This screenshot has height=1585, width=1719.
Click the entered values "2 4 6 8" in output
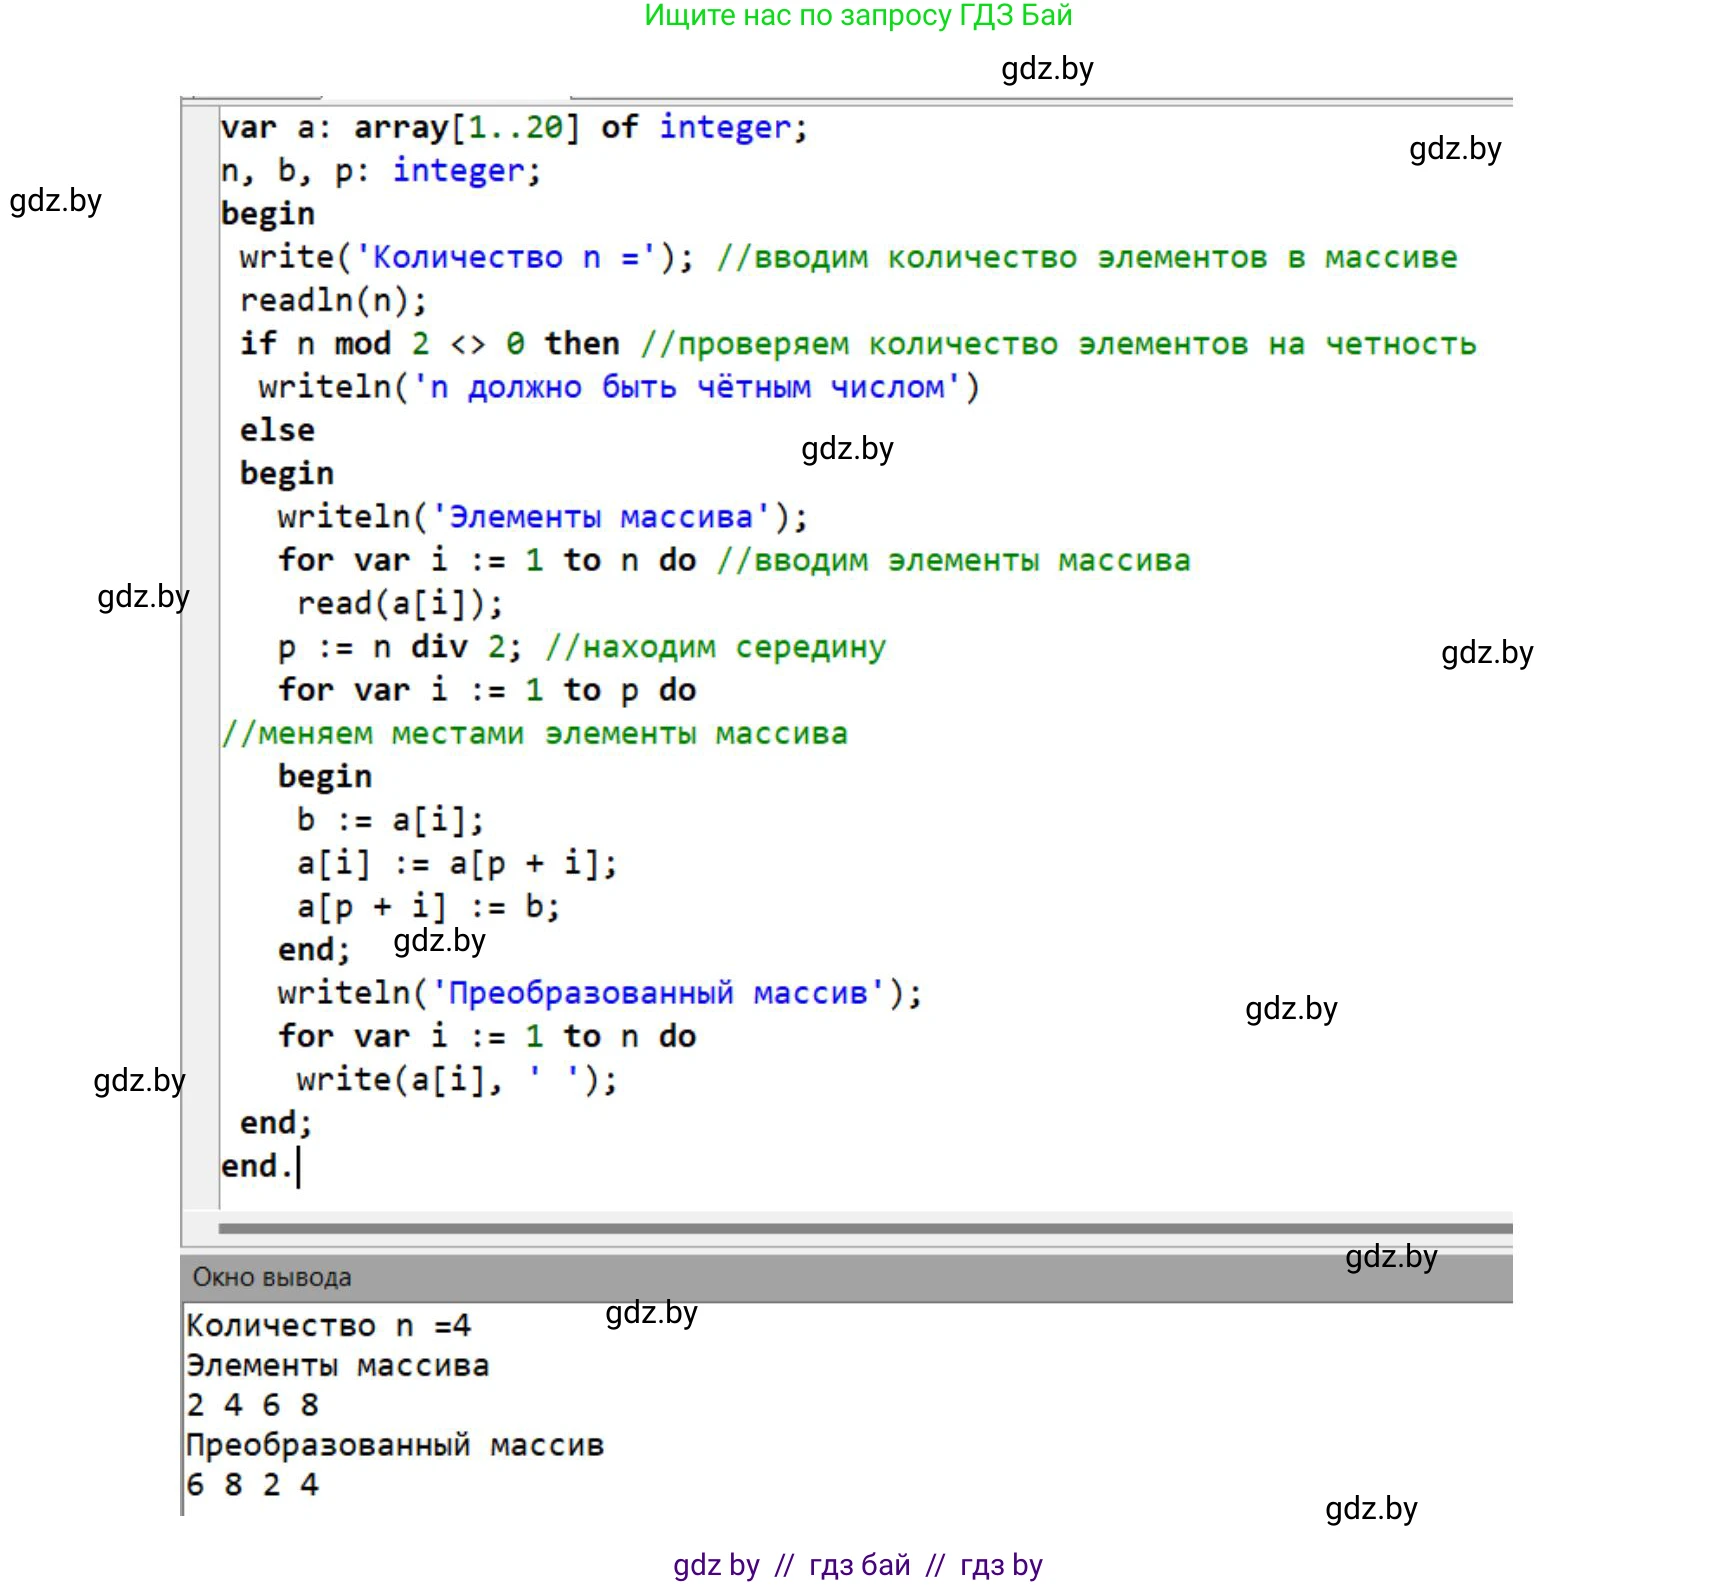tap(253, 1405)
